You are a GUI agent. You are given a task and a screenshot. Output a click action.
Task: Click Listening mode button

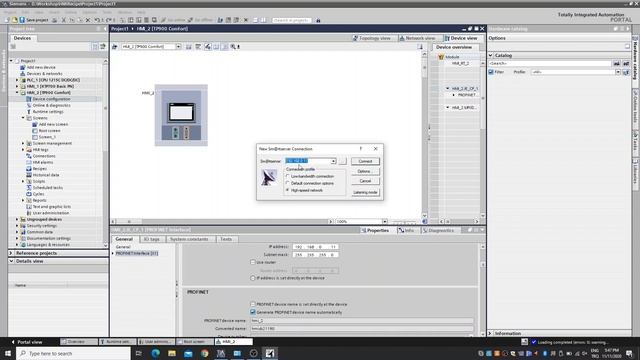click(365, 192)
